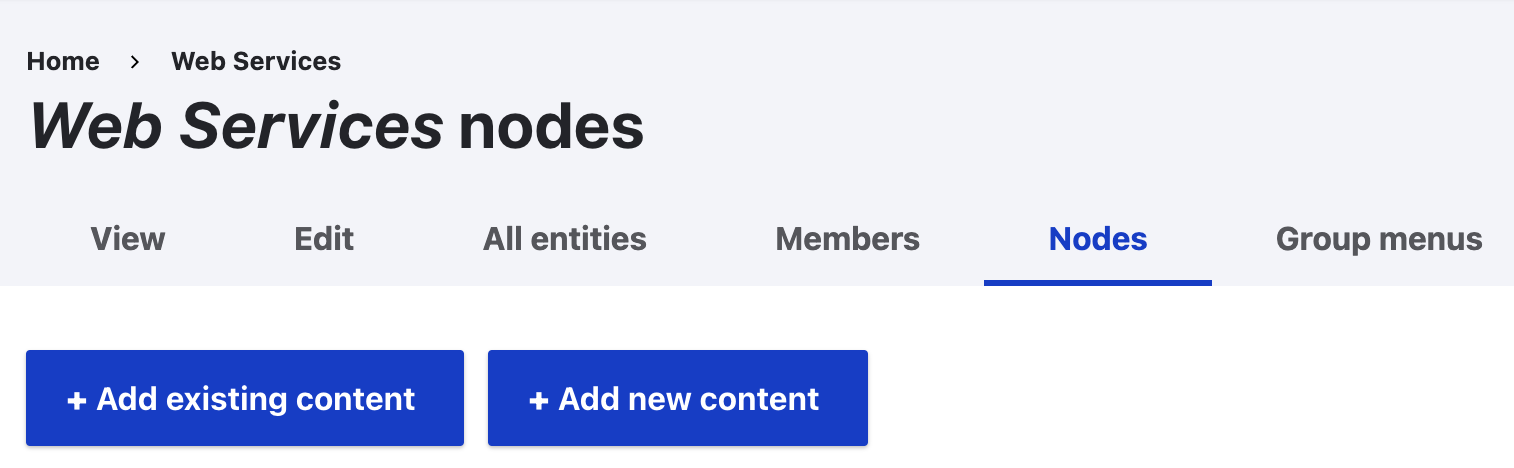Select the active Nodes tab
Screen dimensions: 1514x468
click(x=1097, y=240)
